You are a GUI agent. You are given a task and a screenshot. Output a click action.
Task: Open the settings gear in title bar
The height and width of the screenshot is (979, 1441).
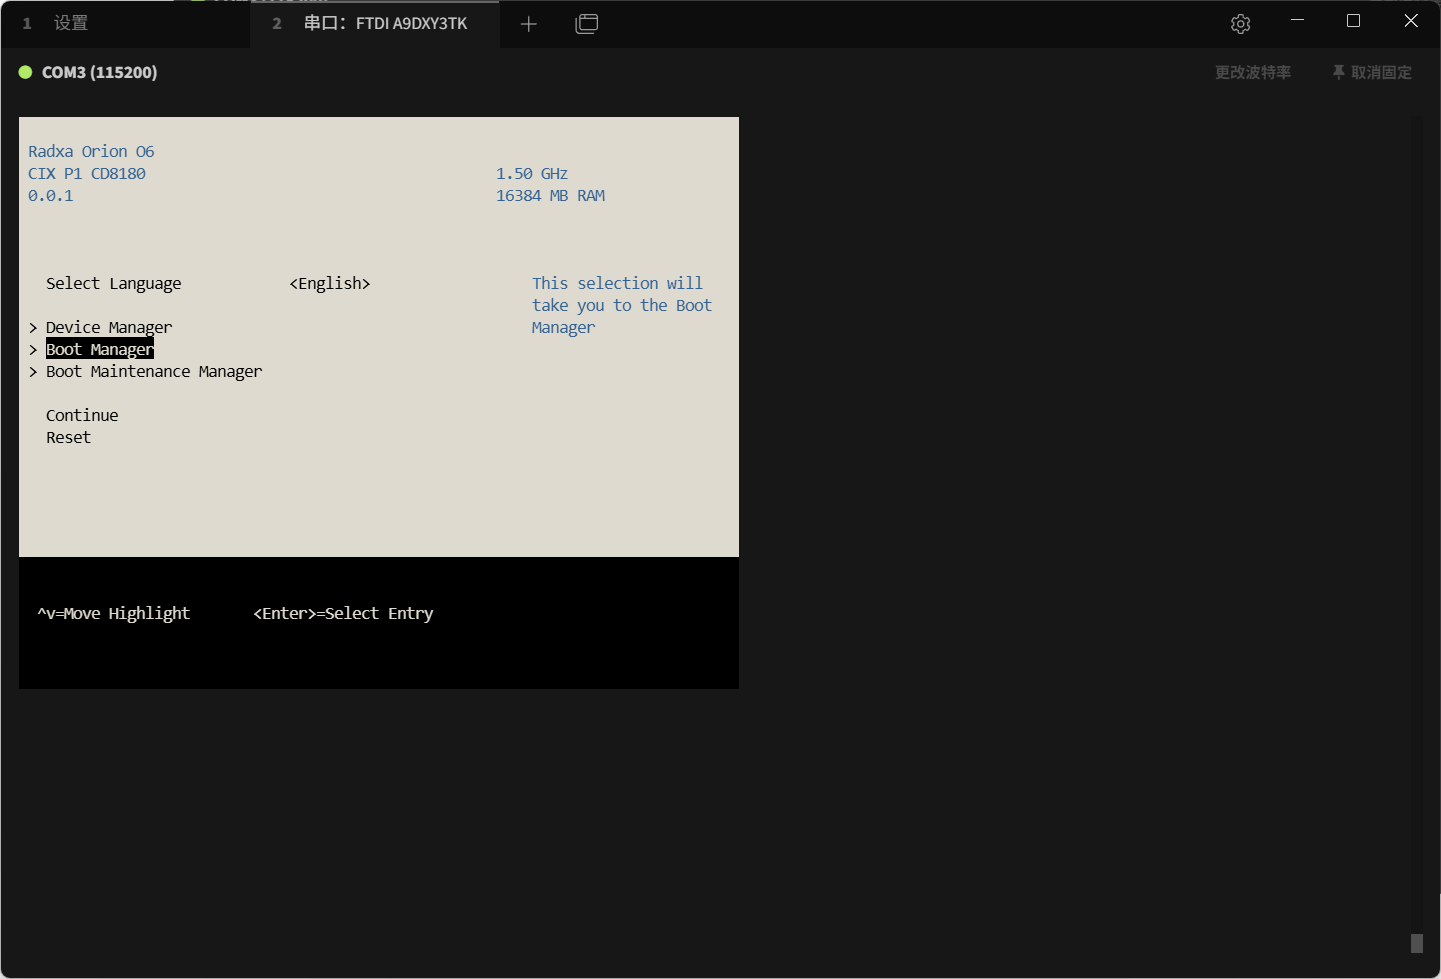click(1240, 24)
